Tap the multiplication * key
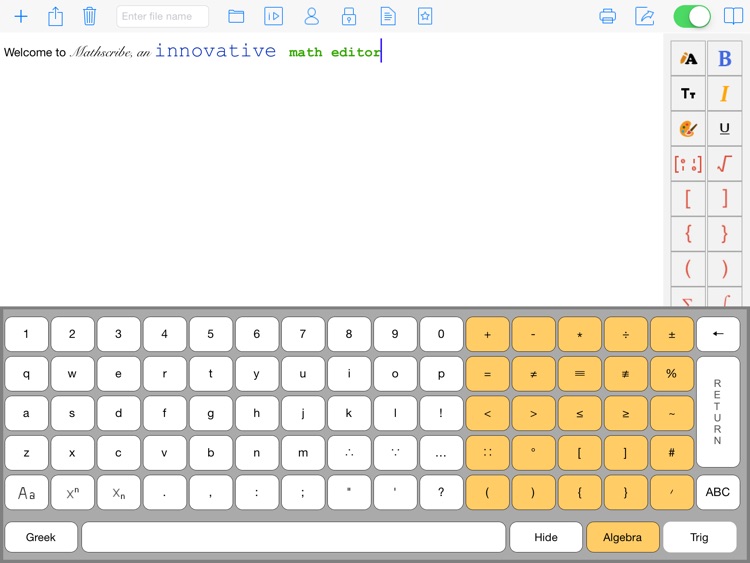The image size is (750, 563). click(580, 334)
